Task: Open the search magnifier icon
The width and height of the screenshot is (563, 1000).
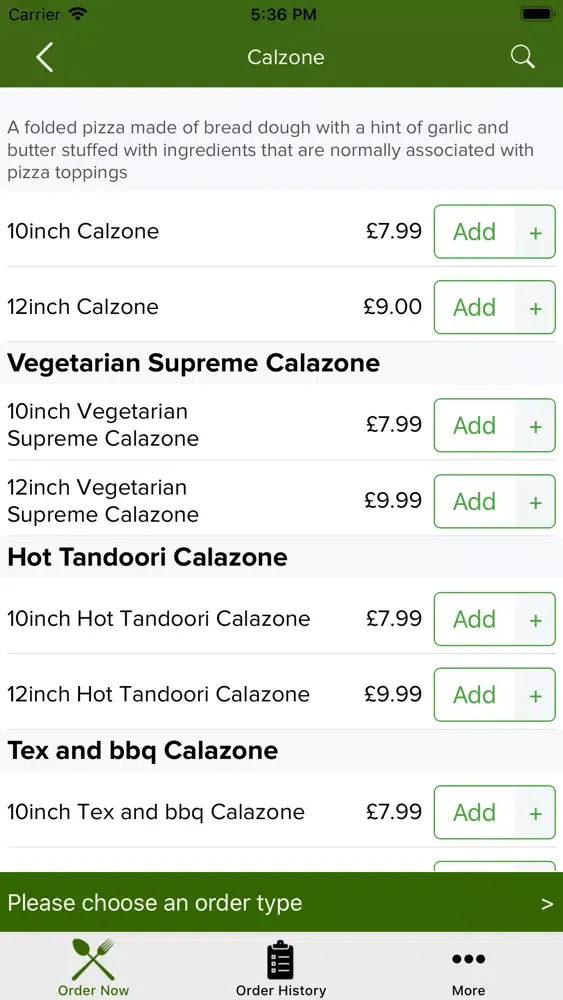Action: pos(522,57)
